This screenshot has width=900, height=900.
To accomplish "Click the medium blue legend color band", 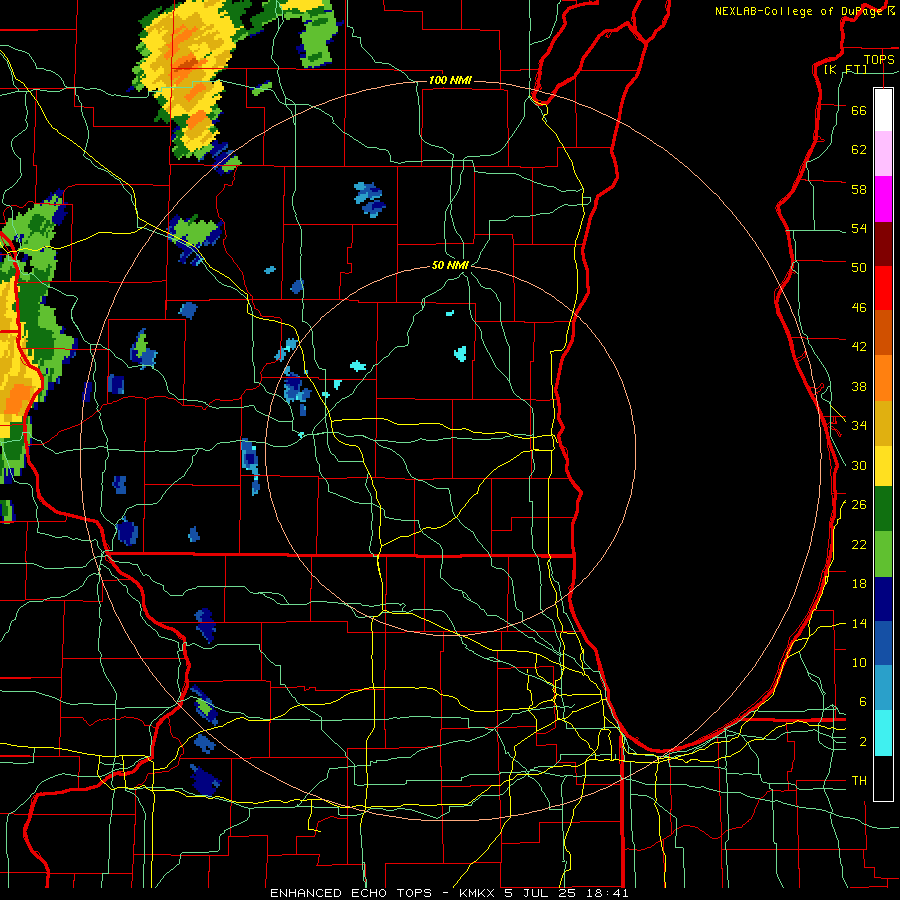I will tap(883, 643).
